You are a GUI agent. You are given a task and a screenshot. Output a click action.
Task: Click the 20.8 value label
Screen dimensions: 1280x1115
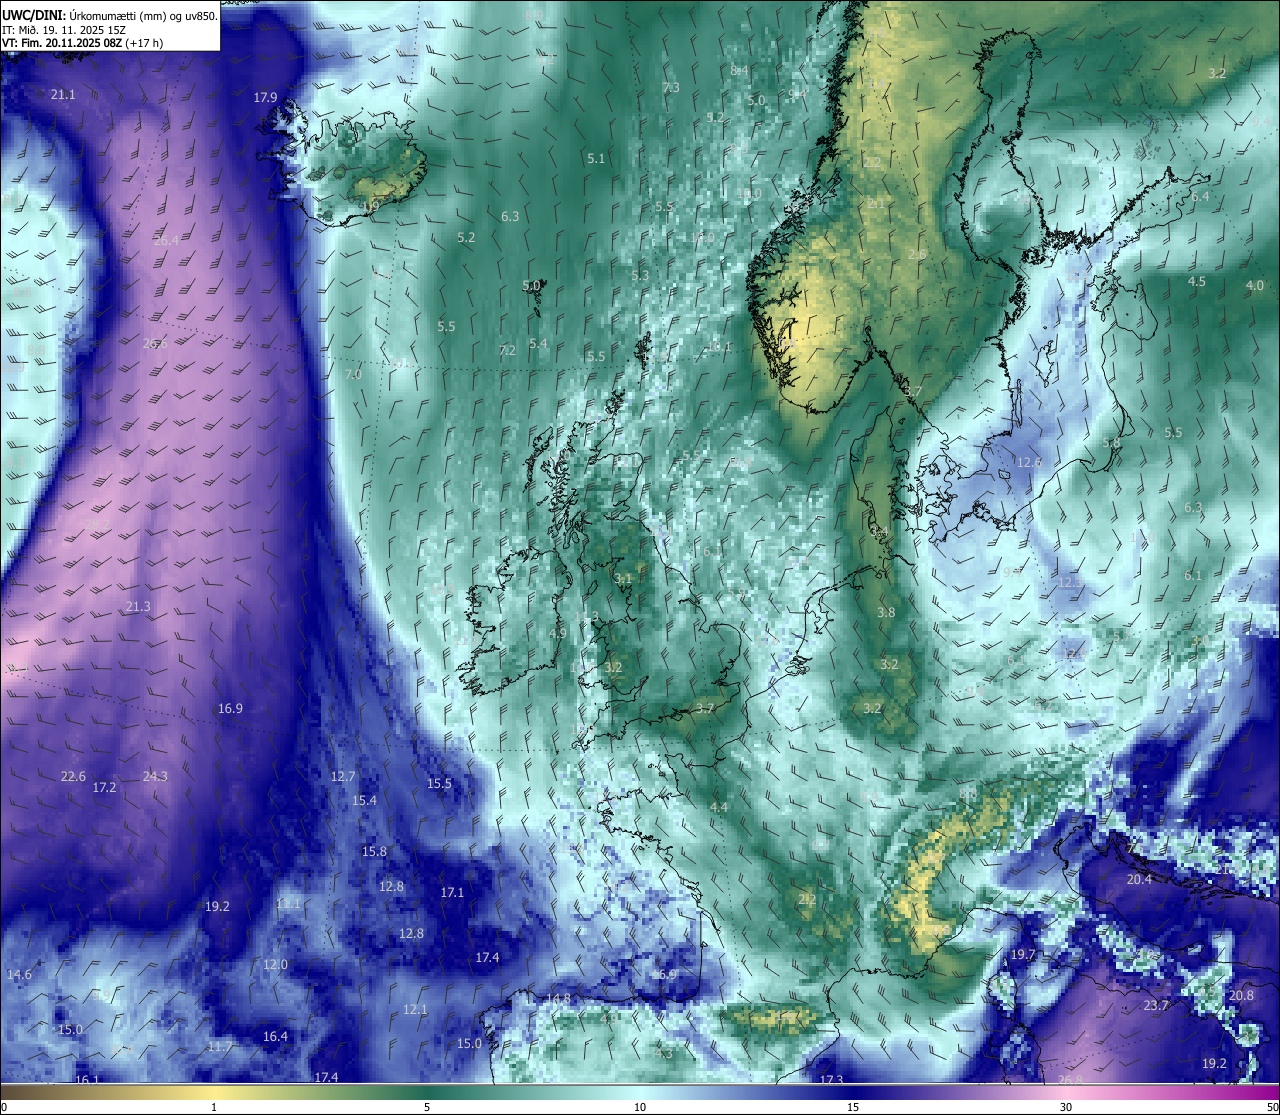pos(1241,996)
